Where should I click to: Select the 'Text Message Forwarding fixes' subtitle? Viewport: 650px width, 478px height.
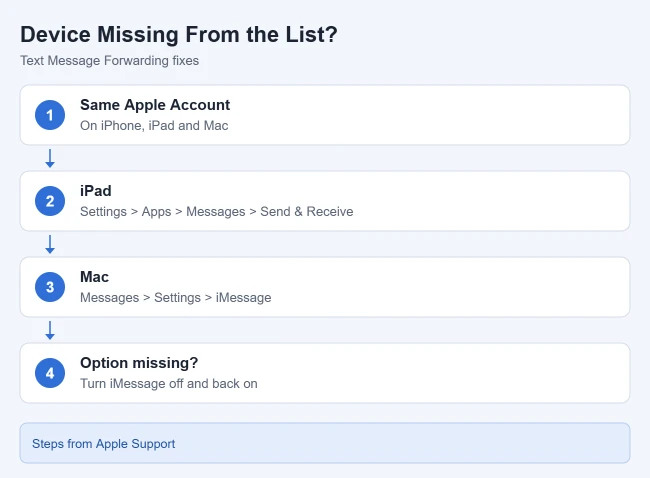tap(109, 61)
